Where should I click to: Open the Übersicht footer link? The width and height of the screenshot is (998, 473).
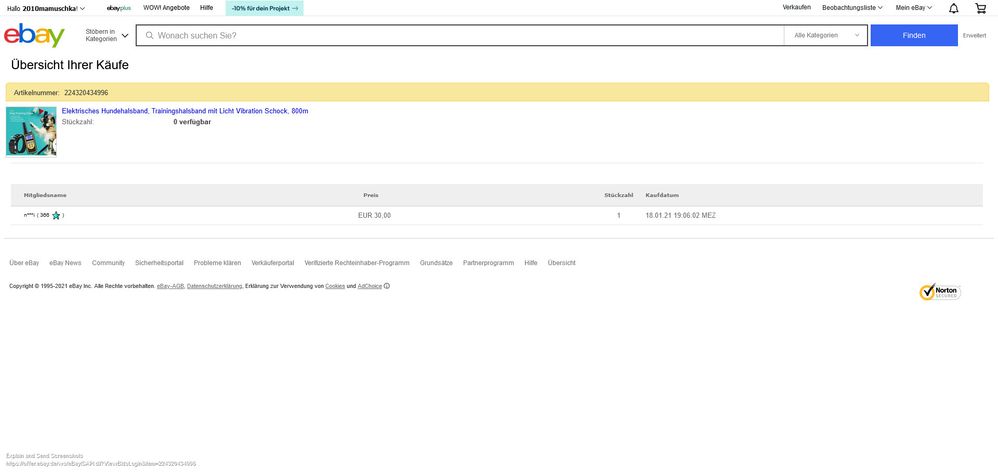click(x=561, y=263)
